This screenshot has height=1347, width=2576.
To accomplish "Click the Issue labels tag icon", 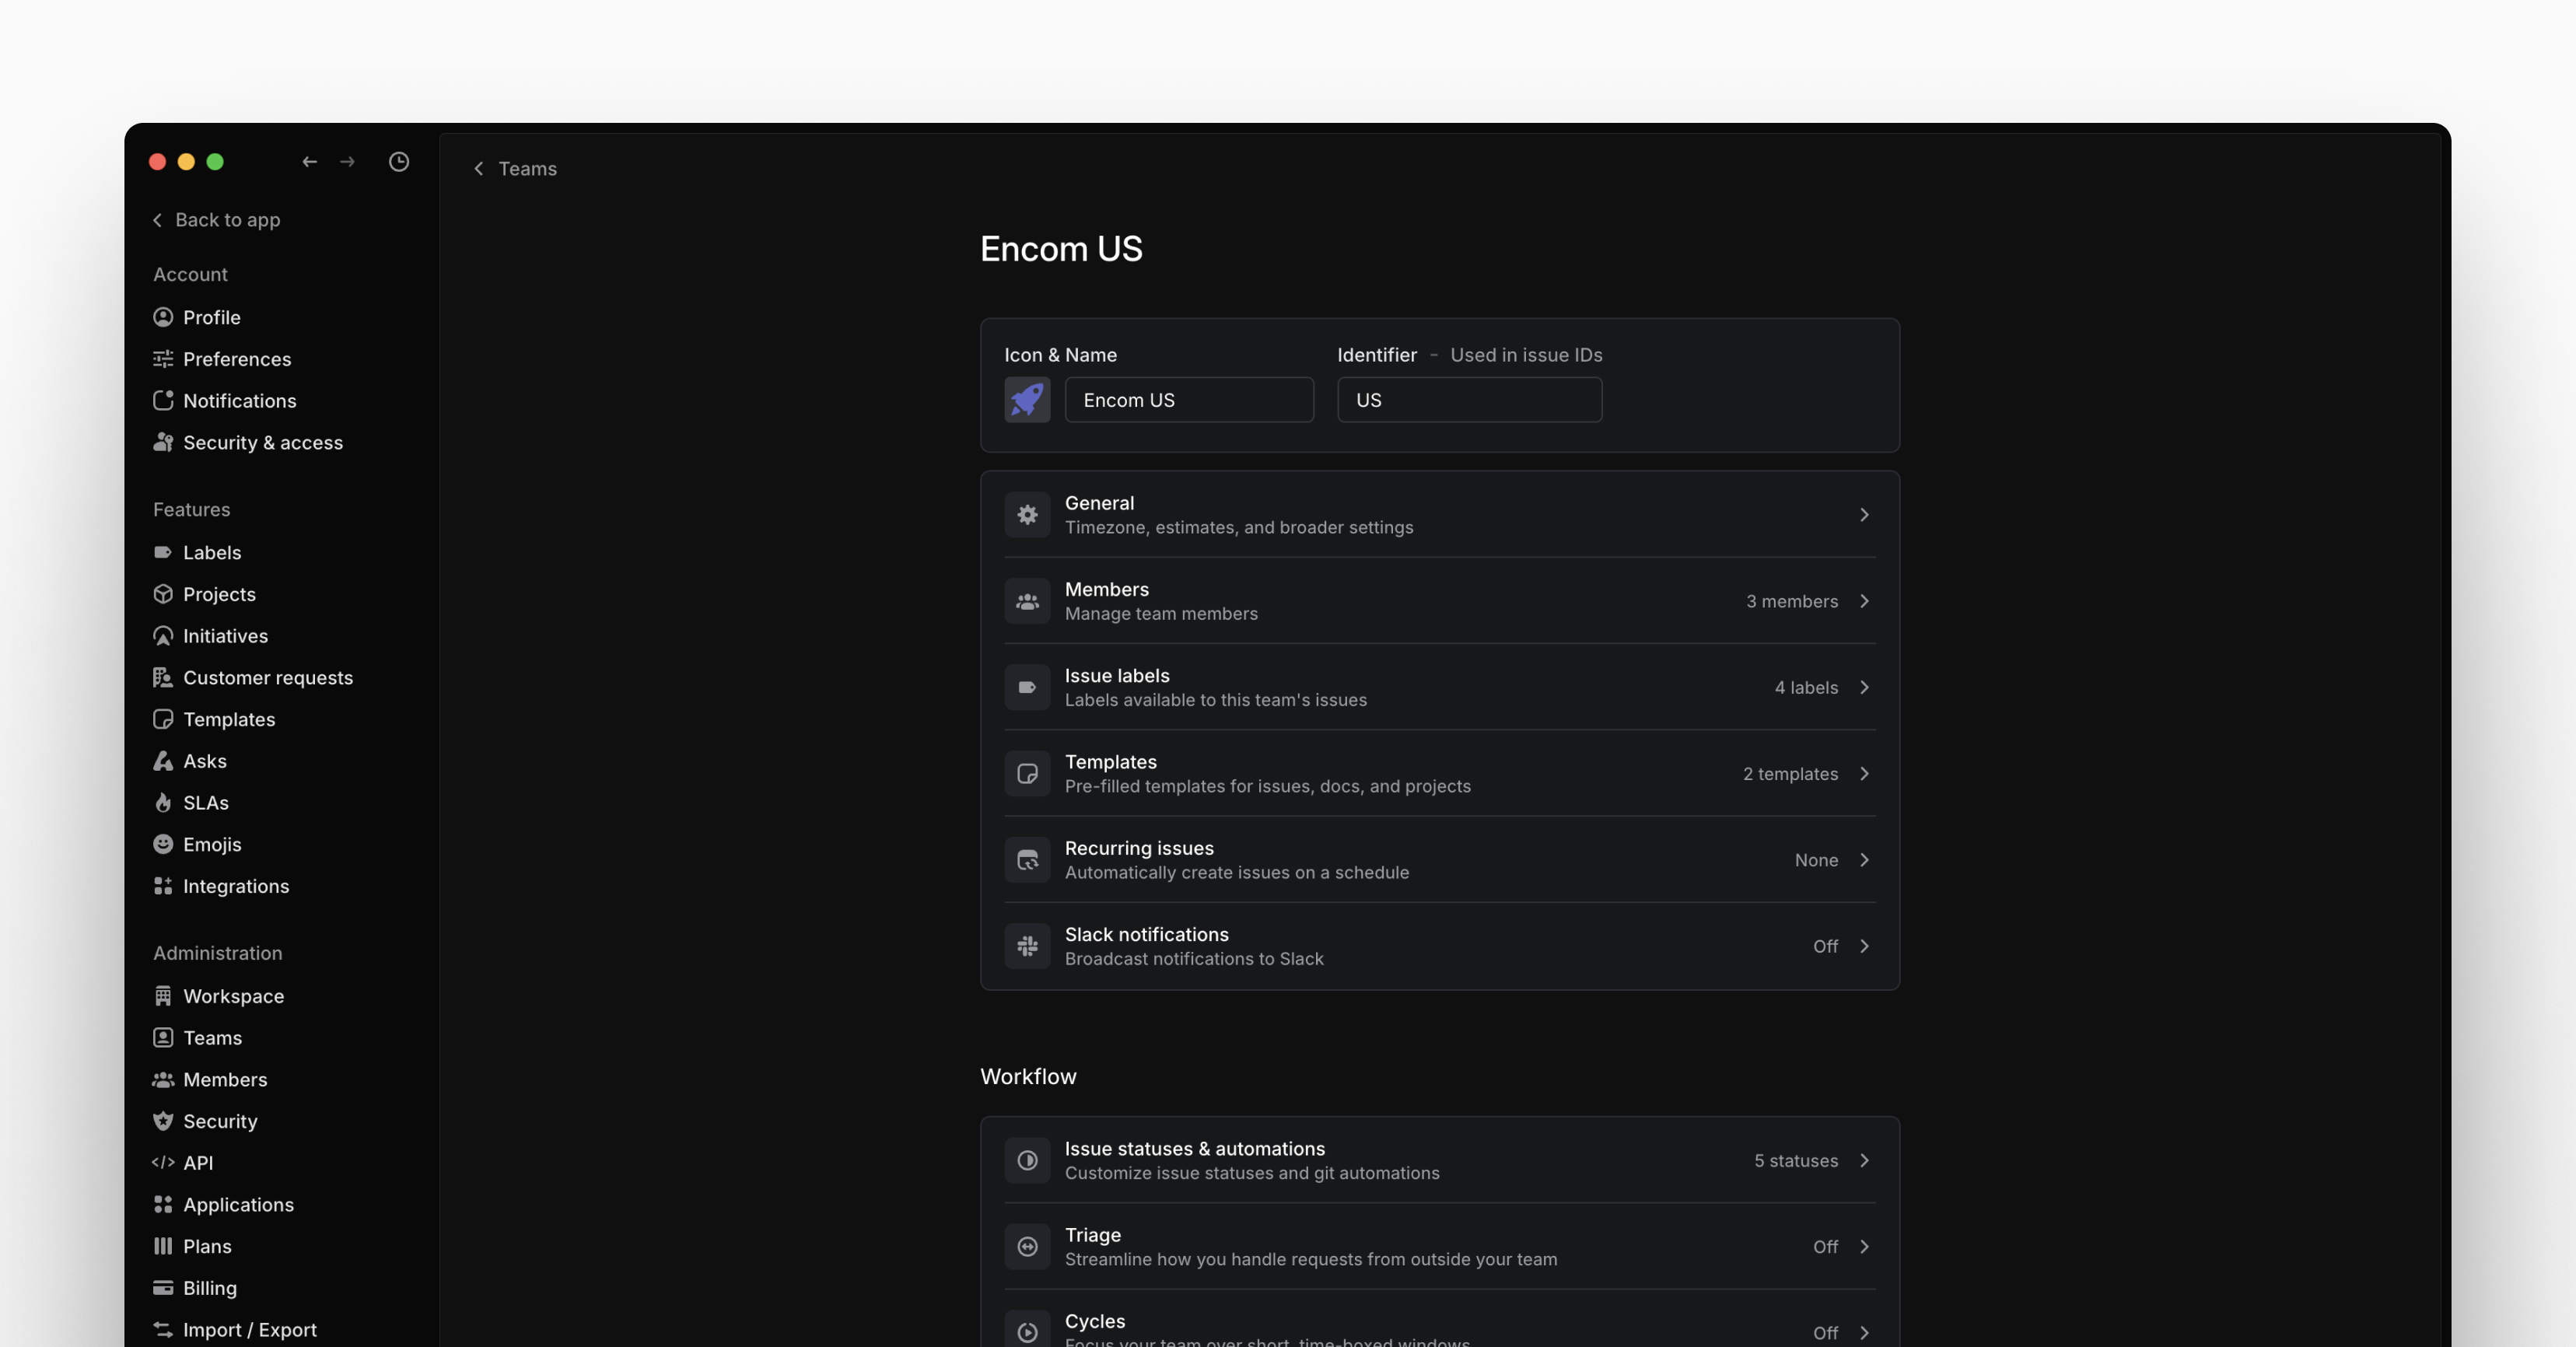I will pyautogui.click(x=1027, y=687).
